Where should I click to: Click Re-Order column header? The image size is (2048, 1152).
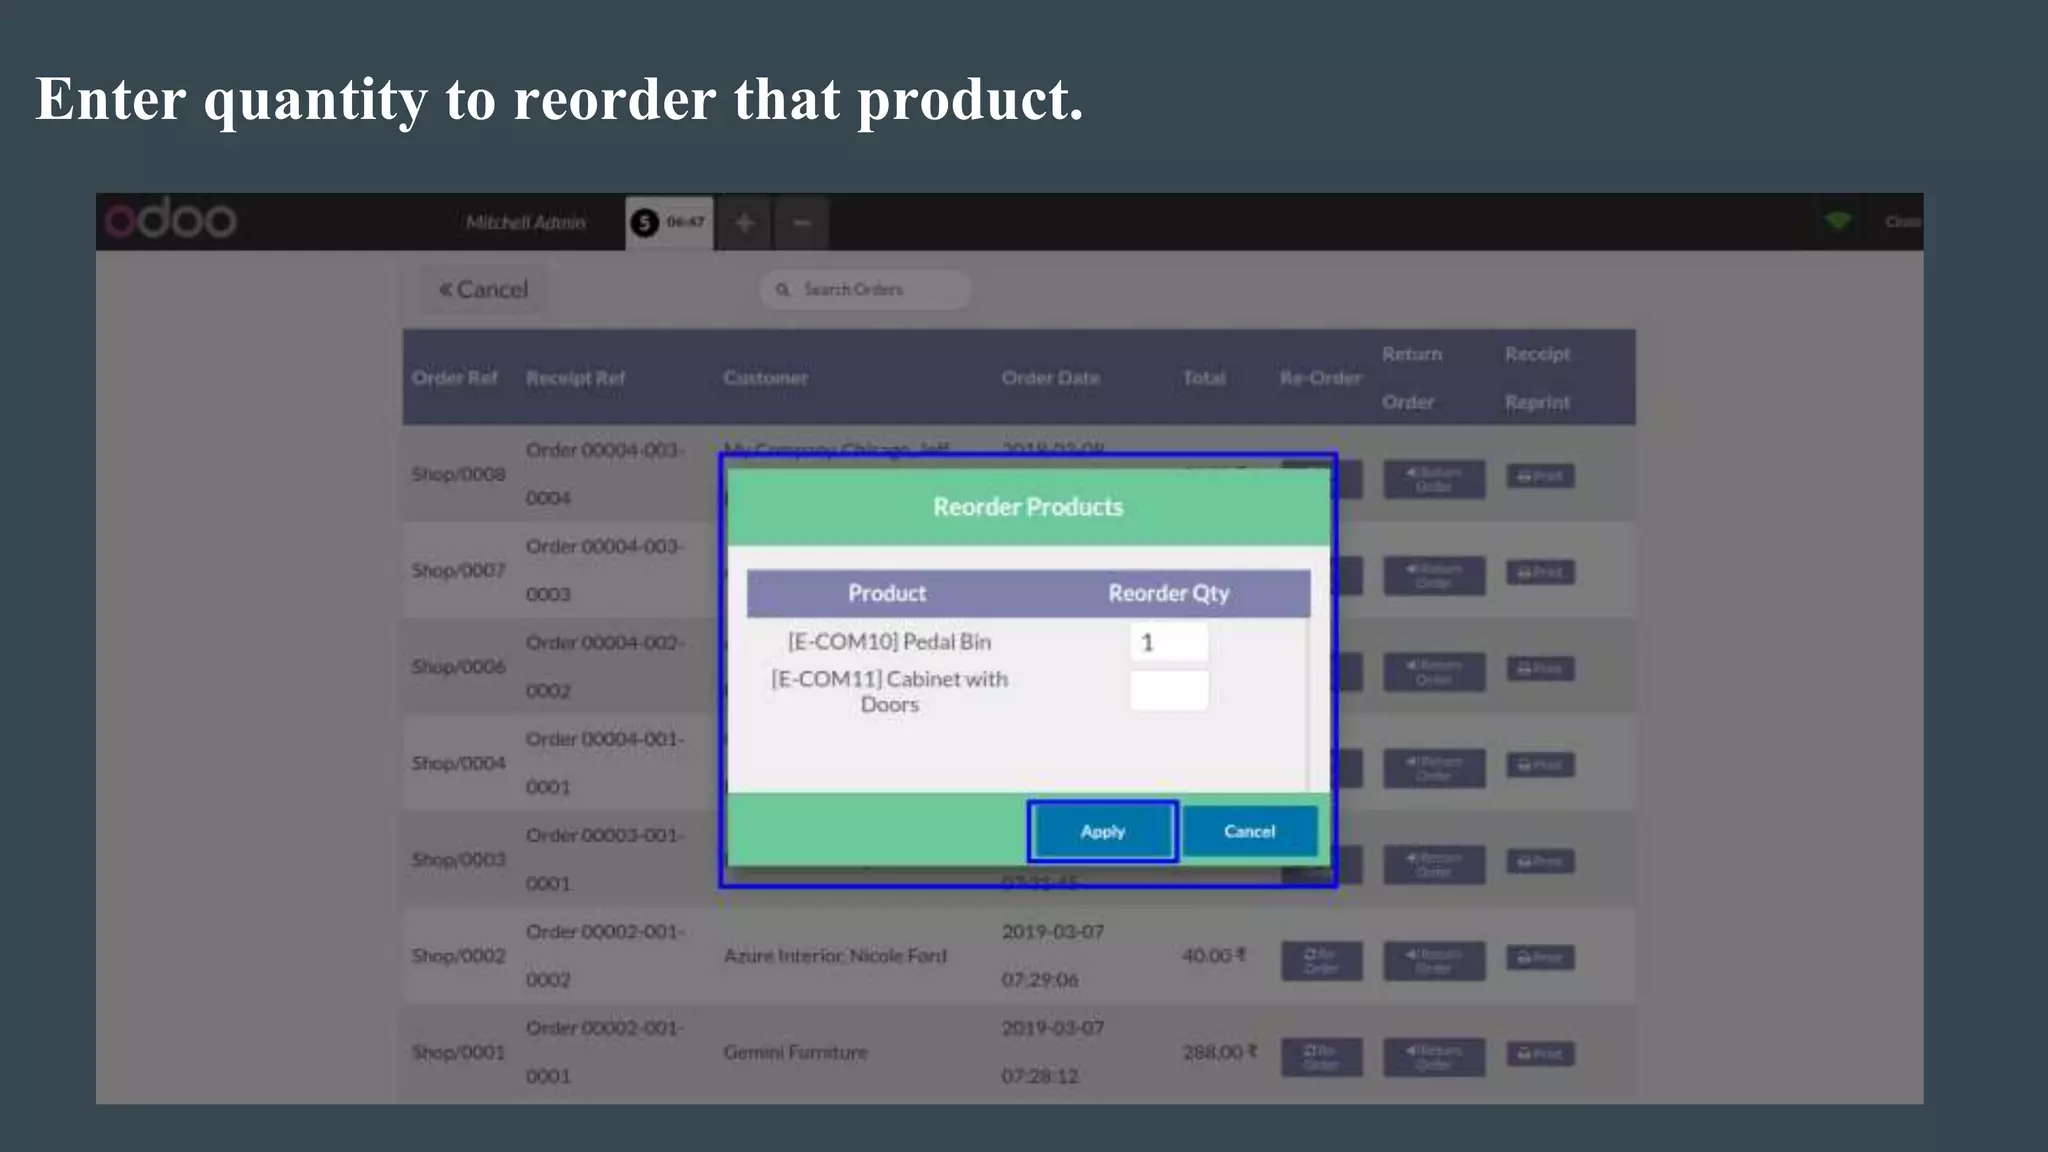click(1320, 378)
